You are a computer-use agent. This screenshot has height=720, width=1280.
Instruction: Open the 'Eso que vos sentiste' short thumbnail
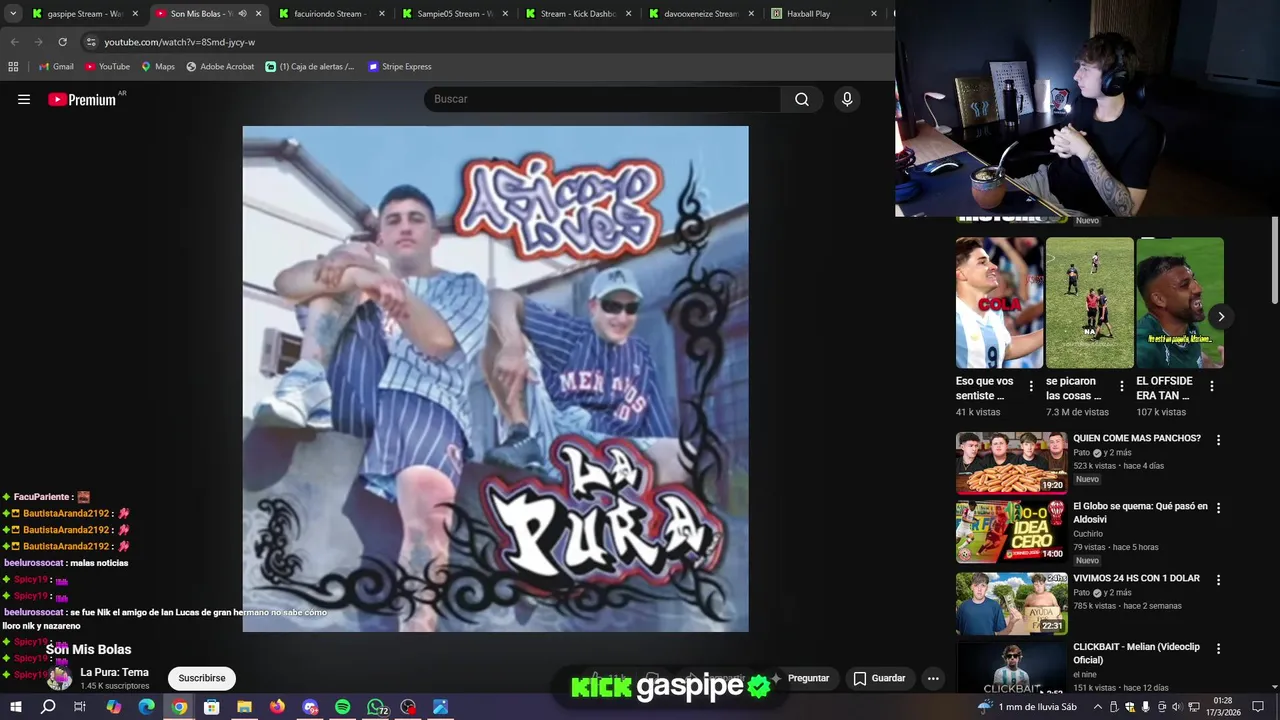pos(999,303)
